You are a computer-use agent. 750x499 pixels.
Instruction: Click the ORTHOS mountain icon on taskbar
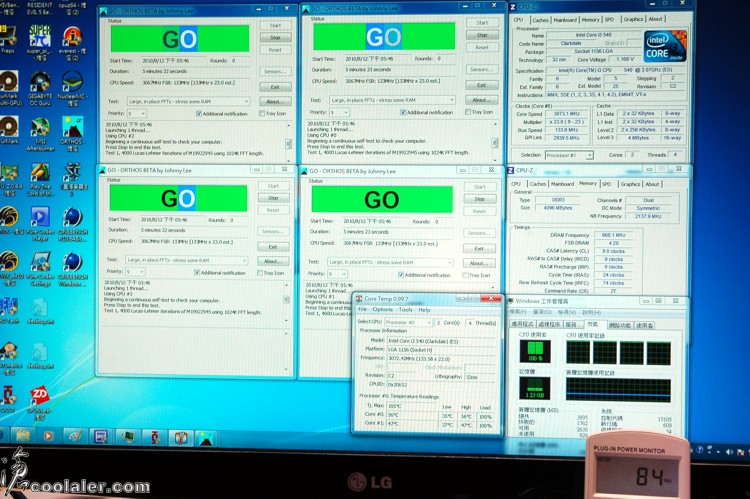206,438
